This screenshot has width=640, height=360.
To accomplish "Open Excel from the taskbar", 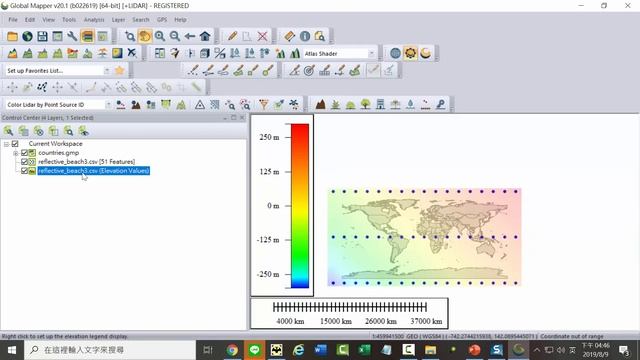I will pos(364,350).
